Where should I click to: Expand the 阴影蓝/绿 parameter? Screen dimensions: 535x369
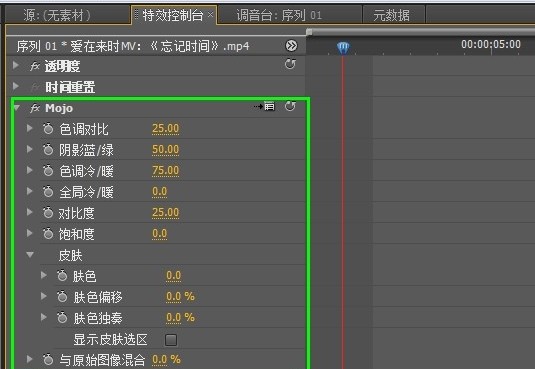click(x=30, y=149)
